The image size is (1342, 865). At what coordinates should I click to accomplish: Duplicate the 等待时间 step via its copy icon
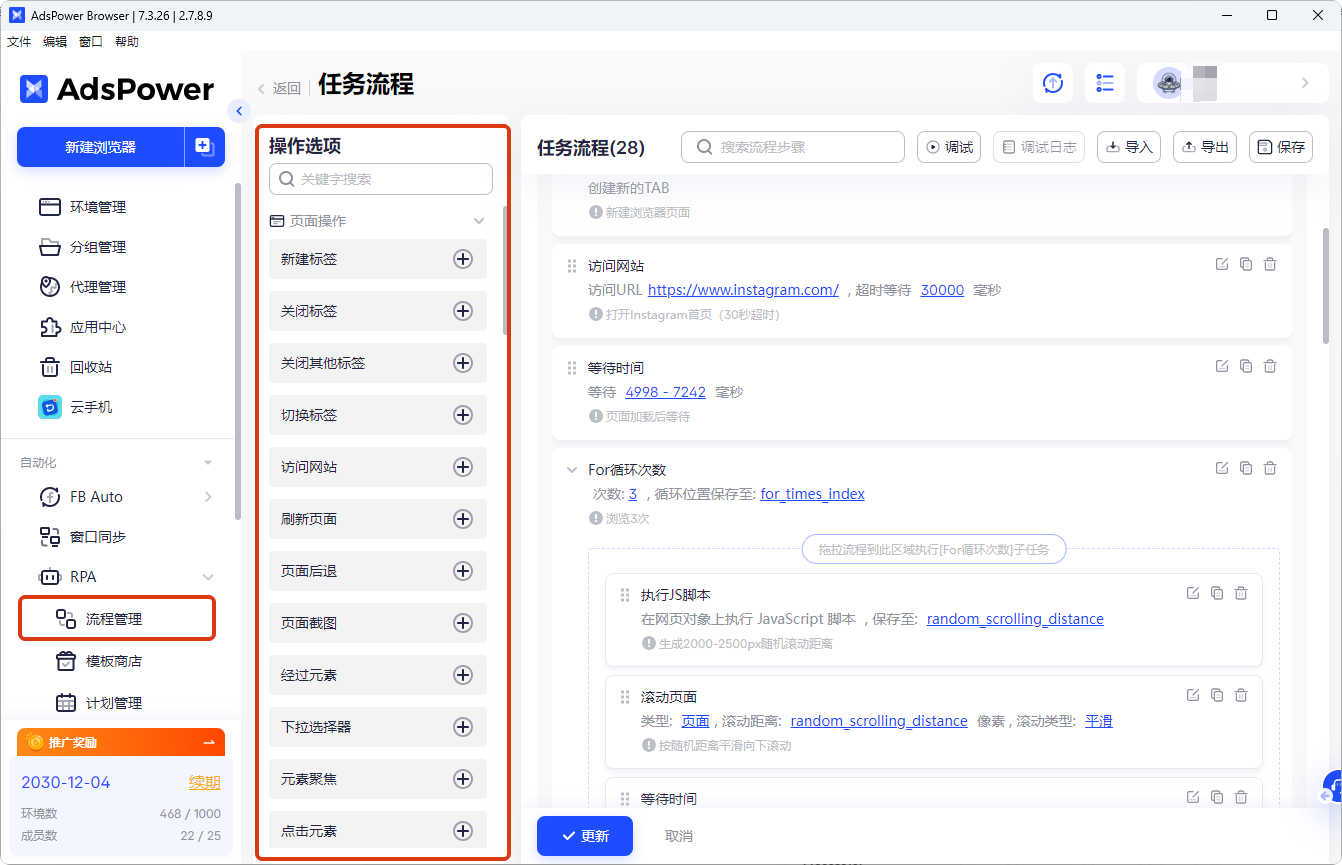pos(1245,366)
